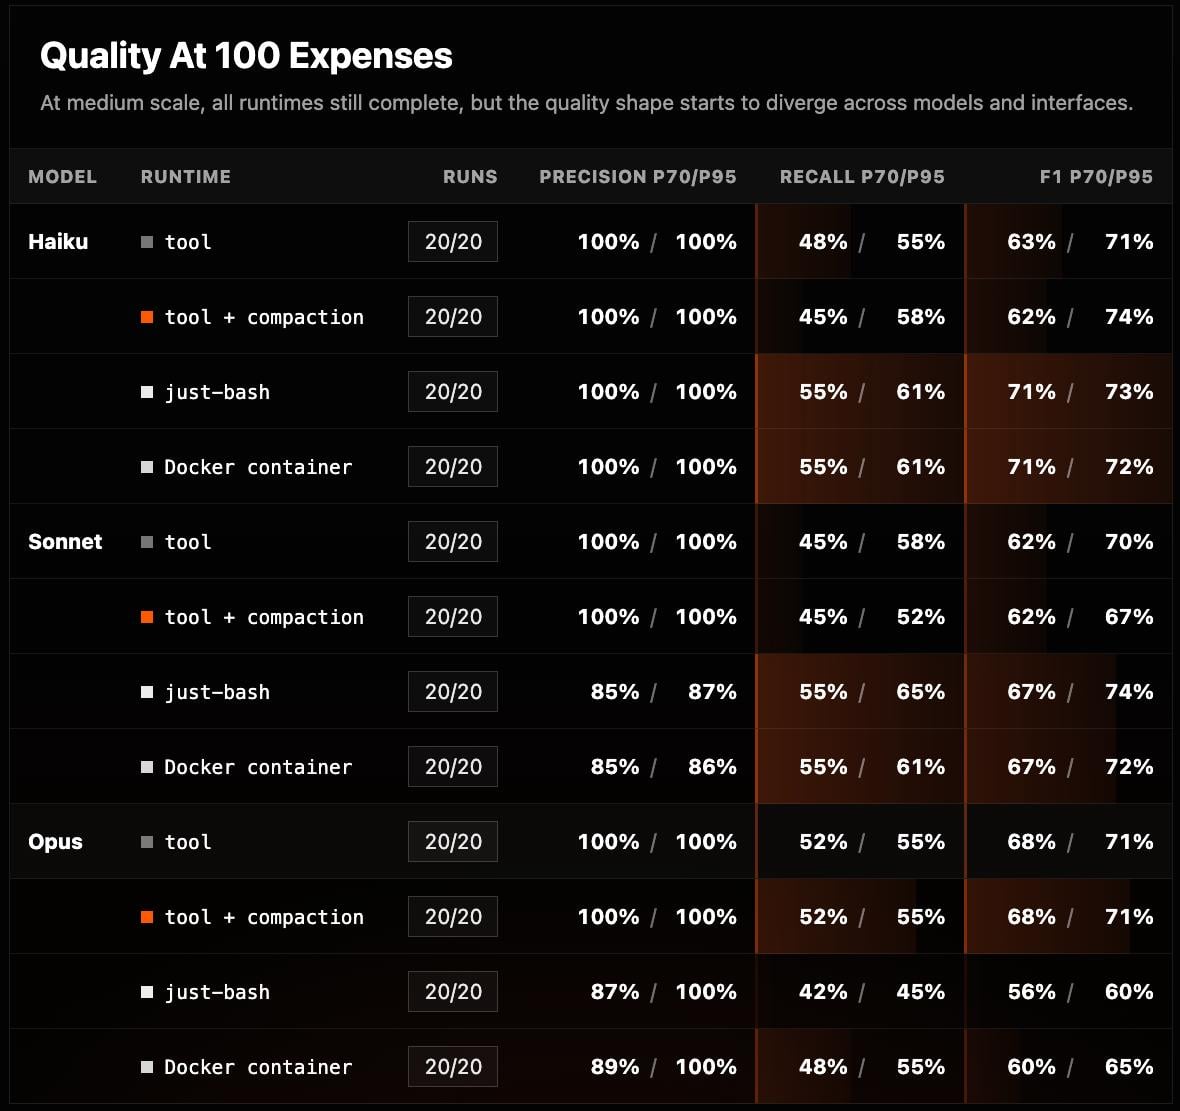Click the 86% precision P95 for Sonnet Docker container
This screenshot has width=1180, height=1111.
coord(712,767)
